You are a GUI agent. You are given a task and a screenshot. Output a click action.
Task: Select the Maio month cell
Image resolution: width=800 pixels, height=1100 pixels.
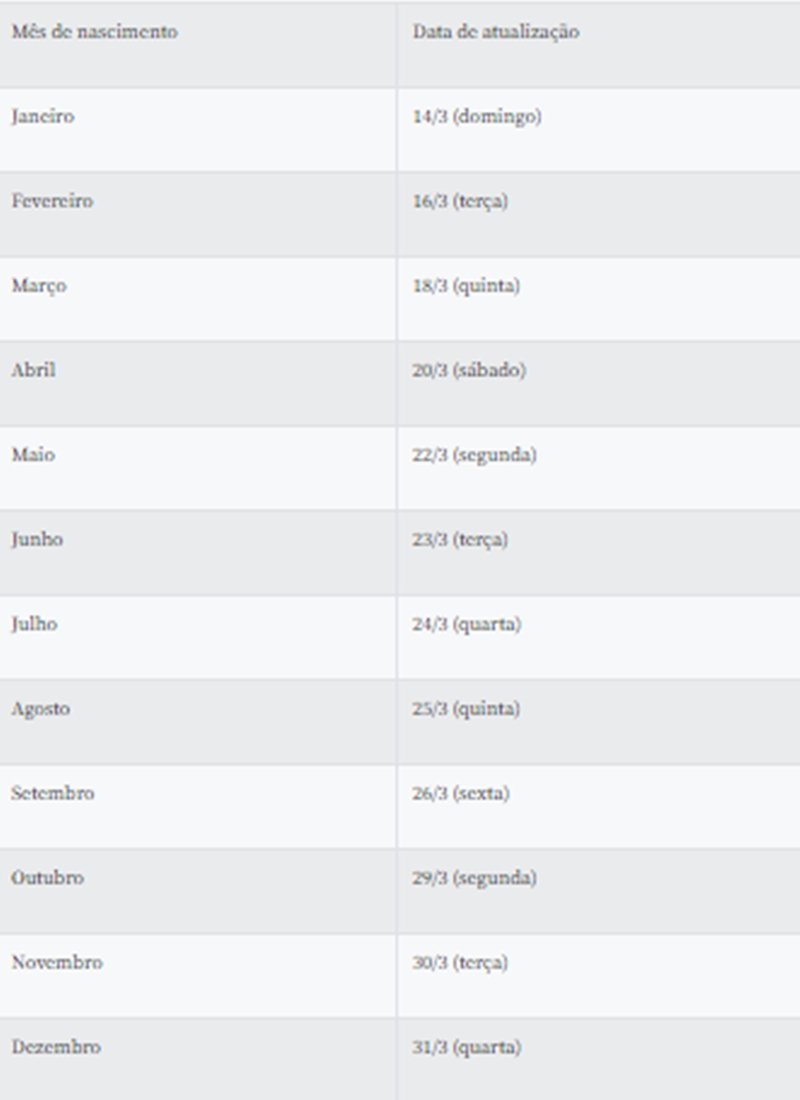click(33, 455)
